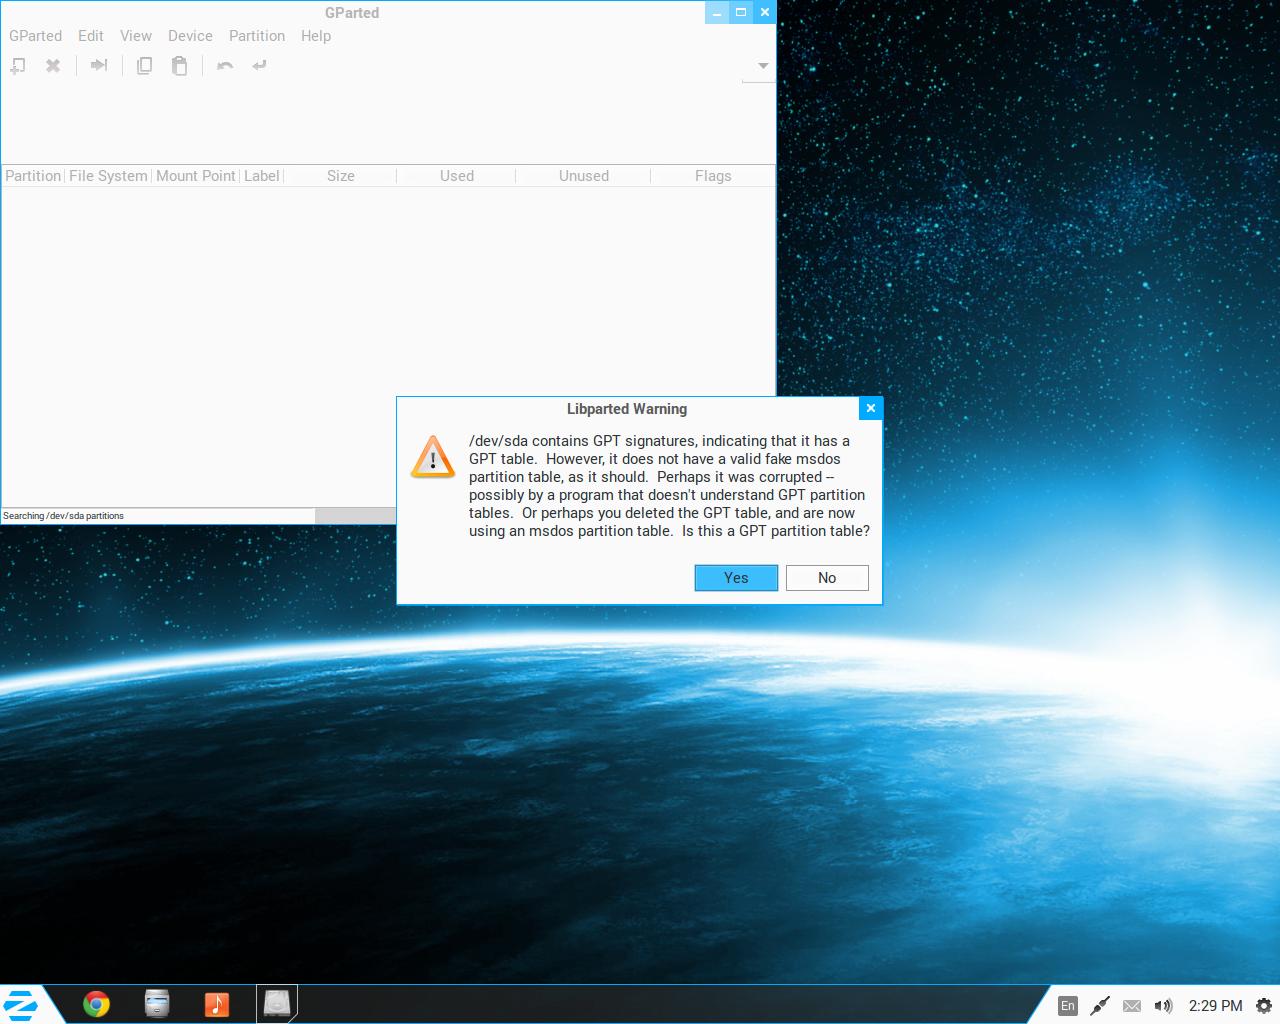
Task: Maximize the GParted window
Action: point(741,12)
